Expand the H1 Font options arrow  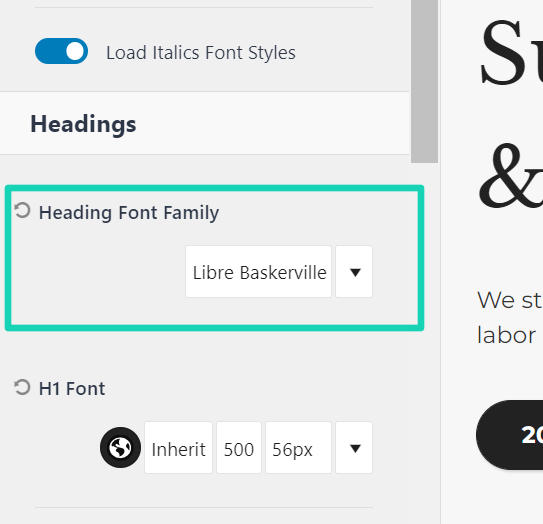tap(354, 448)
